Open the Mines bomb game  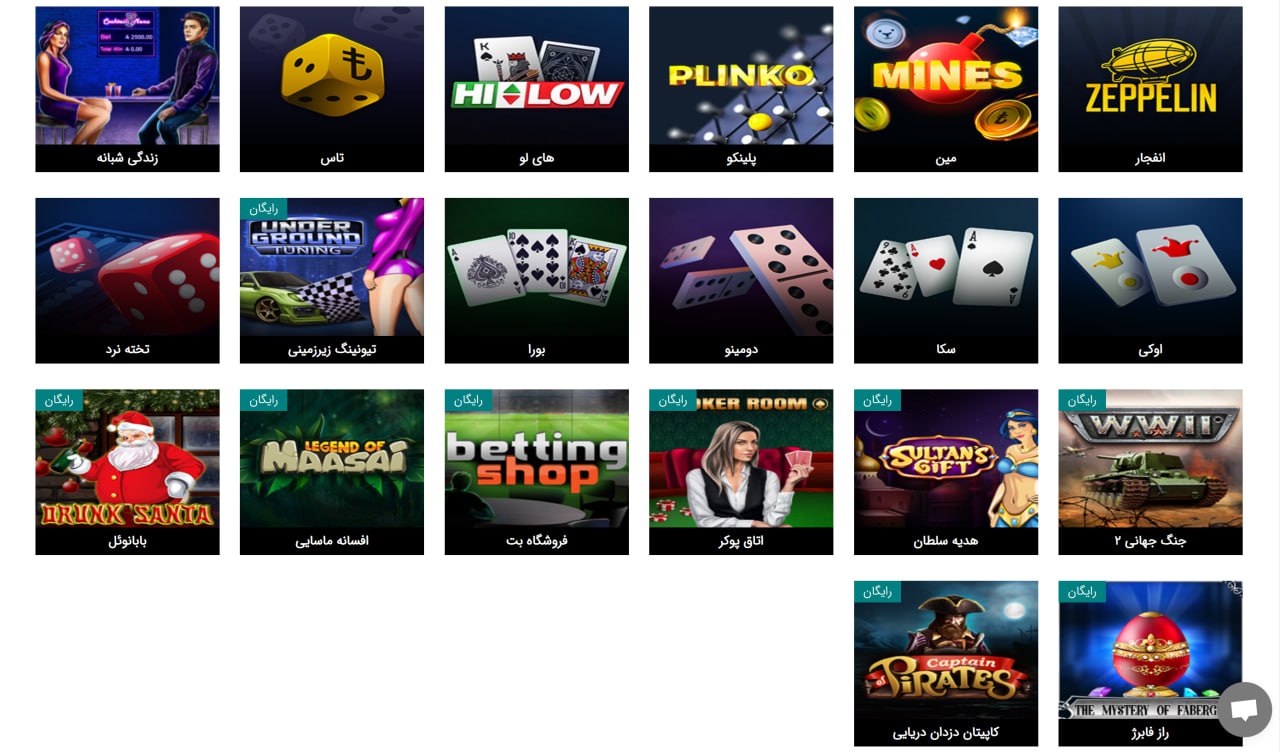pyautogui.click(x=946, y=89)
